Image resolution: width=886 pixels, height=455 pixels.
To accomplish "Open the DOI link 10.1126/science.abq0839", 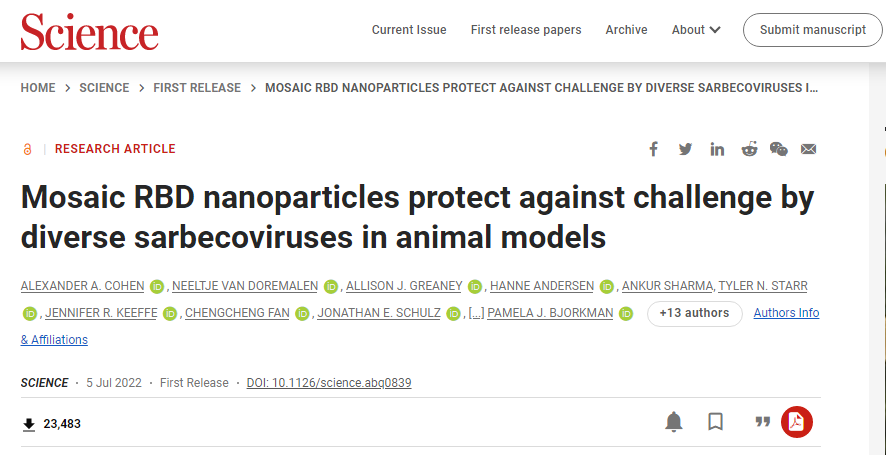I will pos(329,383).
